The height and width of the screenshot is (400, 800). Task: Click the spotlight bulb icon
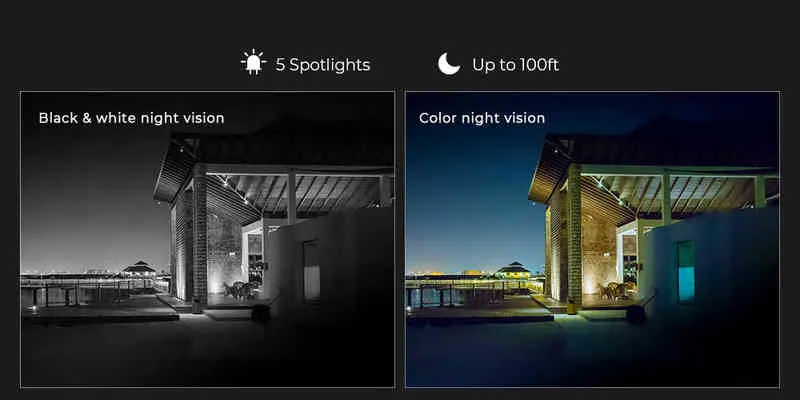point(254,63)
